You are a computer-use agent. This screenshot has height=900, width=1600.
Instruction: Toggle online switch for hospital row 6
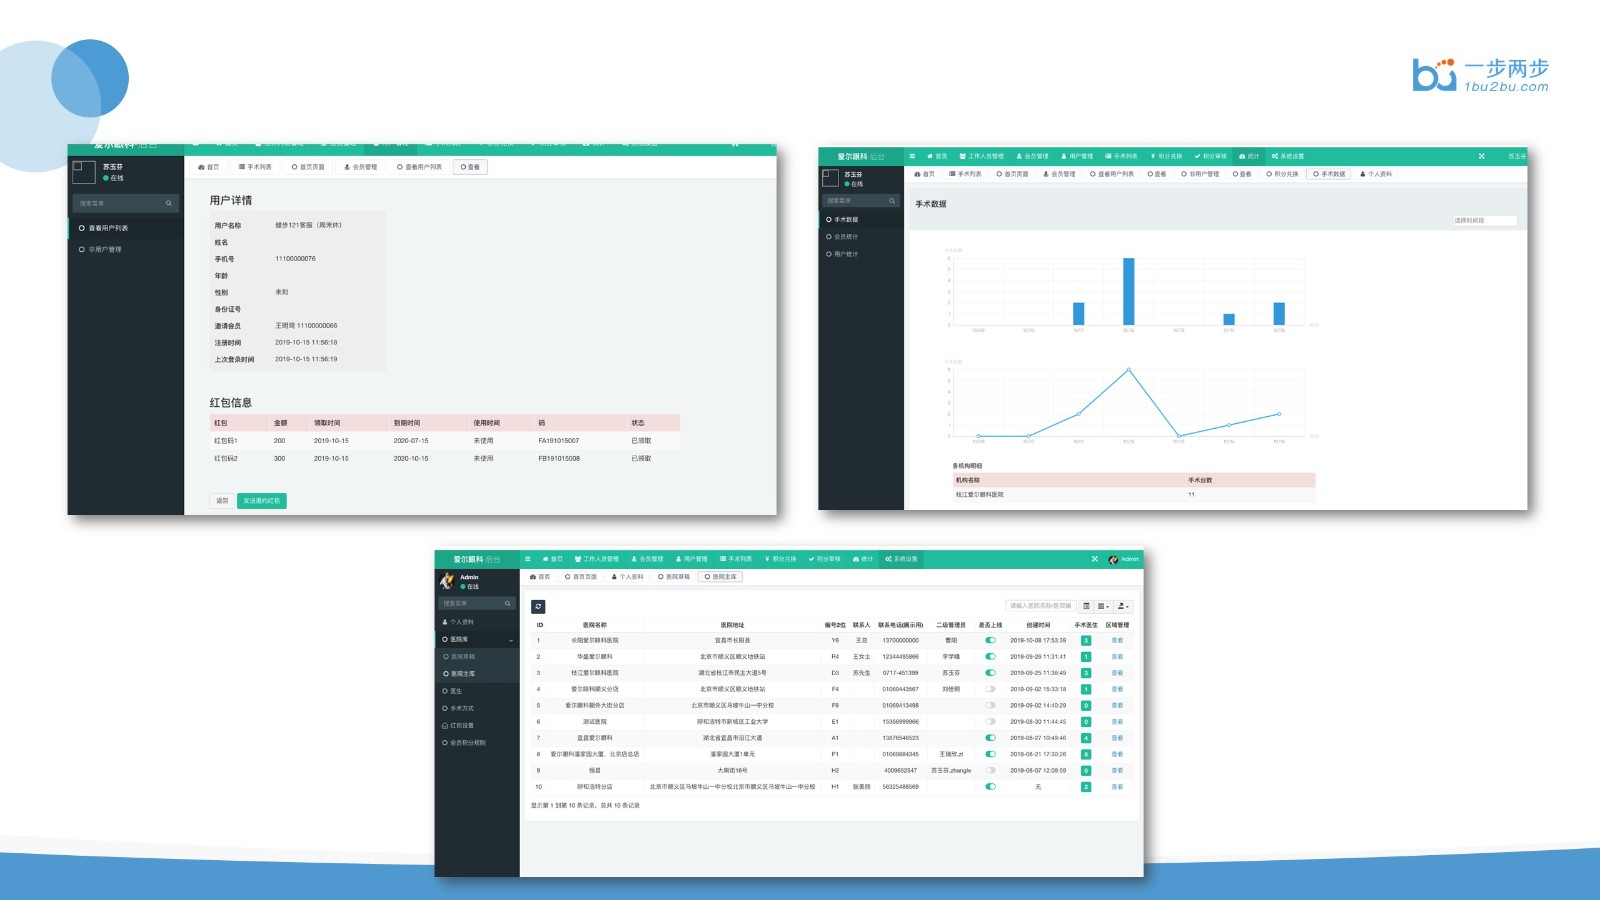click(990, 721)
